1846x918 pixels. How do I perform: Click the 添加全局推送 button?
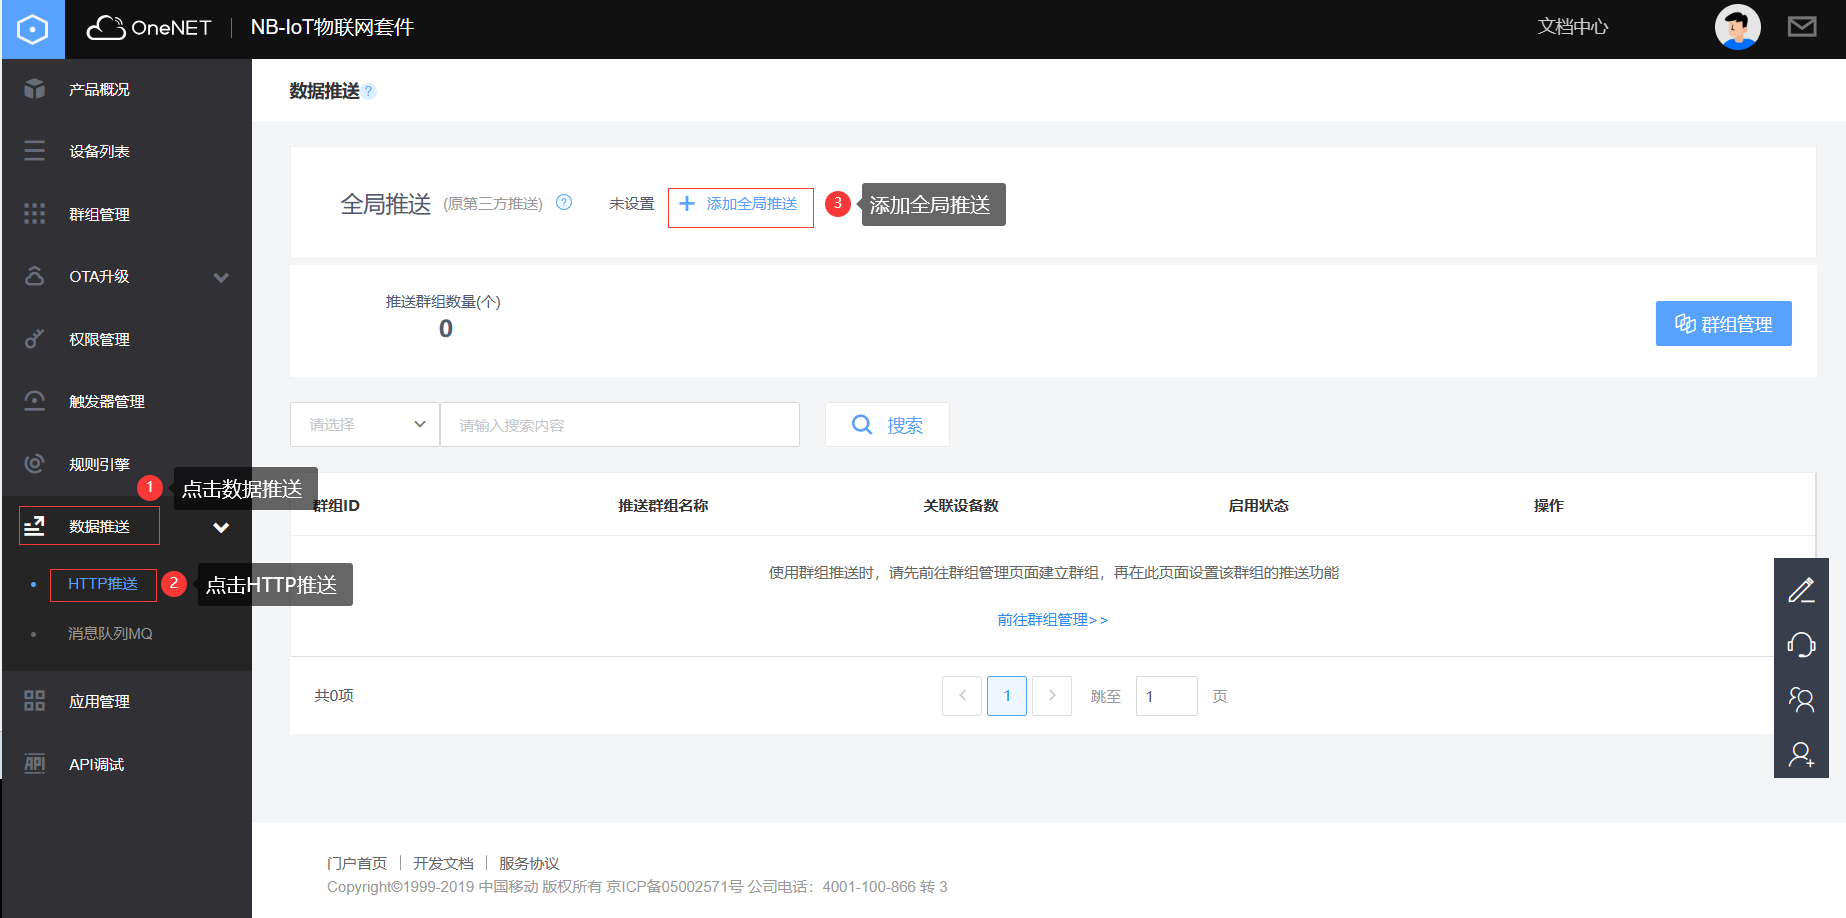(740, 205)
